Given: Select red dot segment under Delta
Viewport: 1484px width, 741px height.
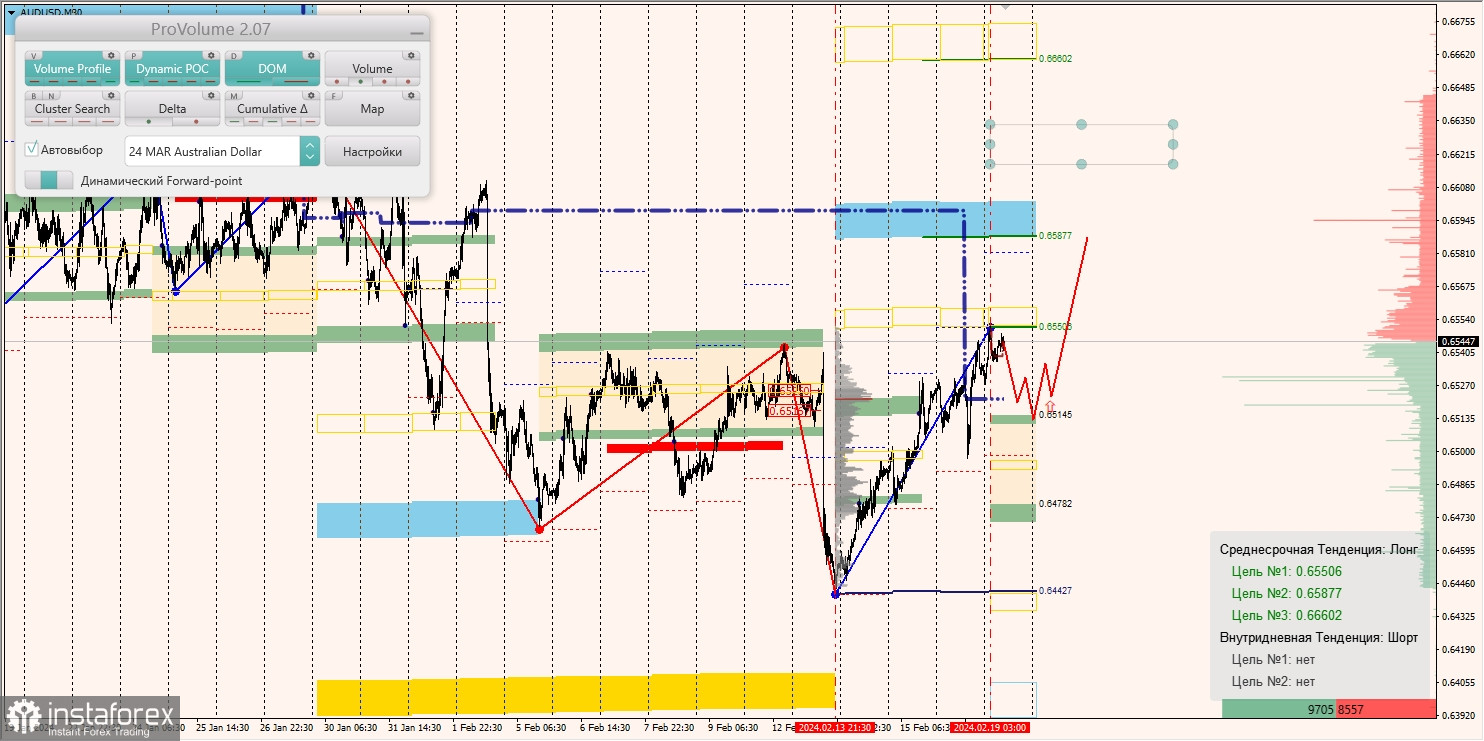Looking at the screenshot, I should coord(197,122).
